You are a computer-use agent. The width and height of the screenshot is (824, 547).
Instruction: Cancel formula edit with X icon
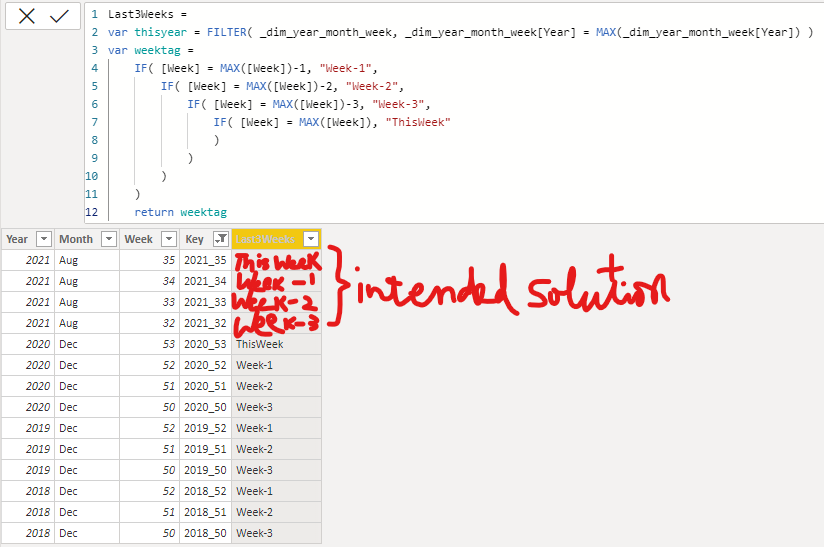26,16
